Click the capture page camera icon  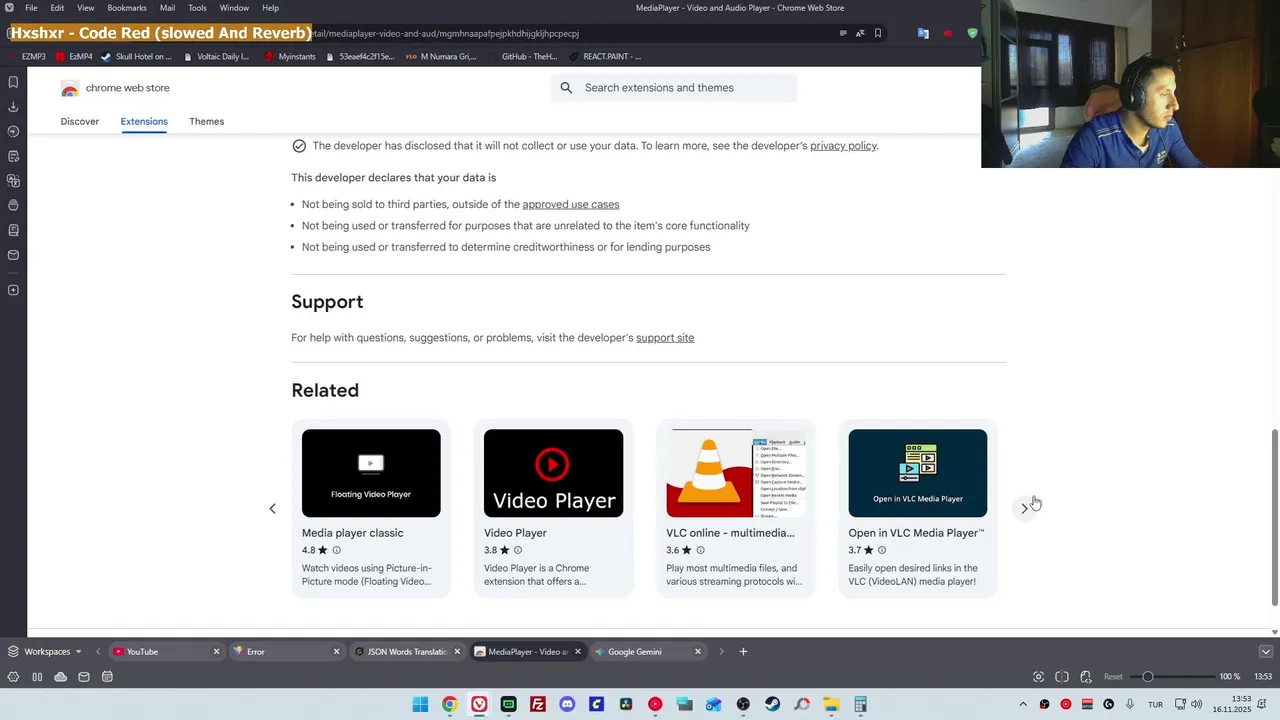click(1038, 677)
